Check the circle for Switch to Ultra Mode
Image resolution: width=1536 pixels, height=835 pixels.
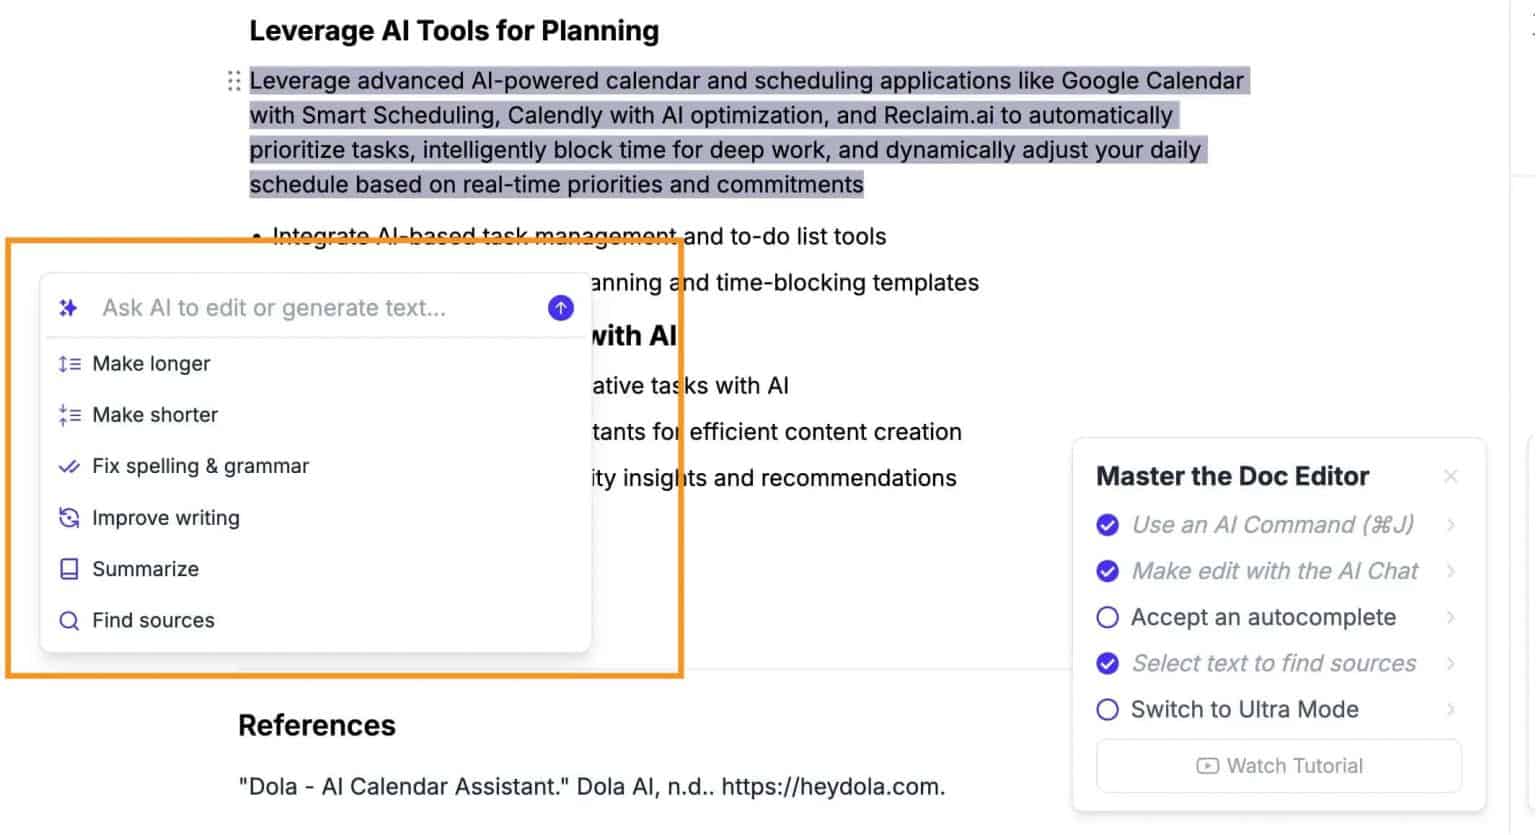(x=1107, y=709)
